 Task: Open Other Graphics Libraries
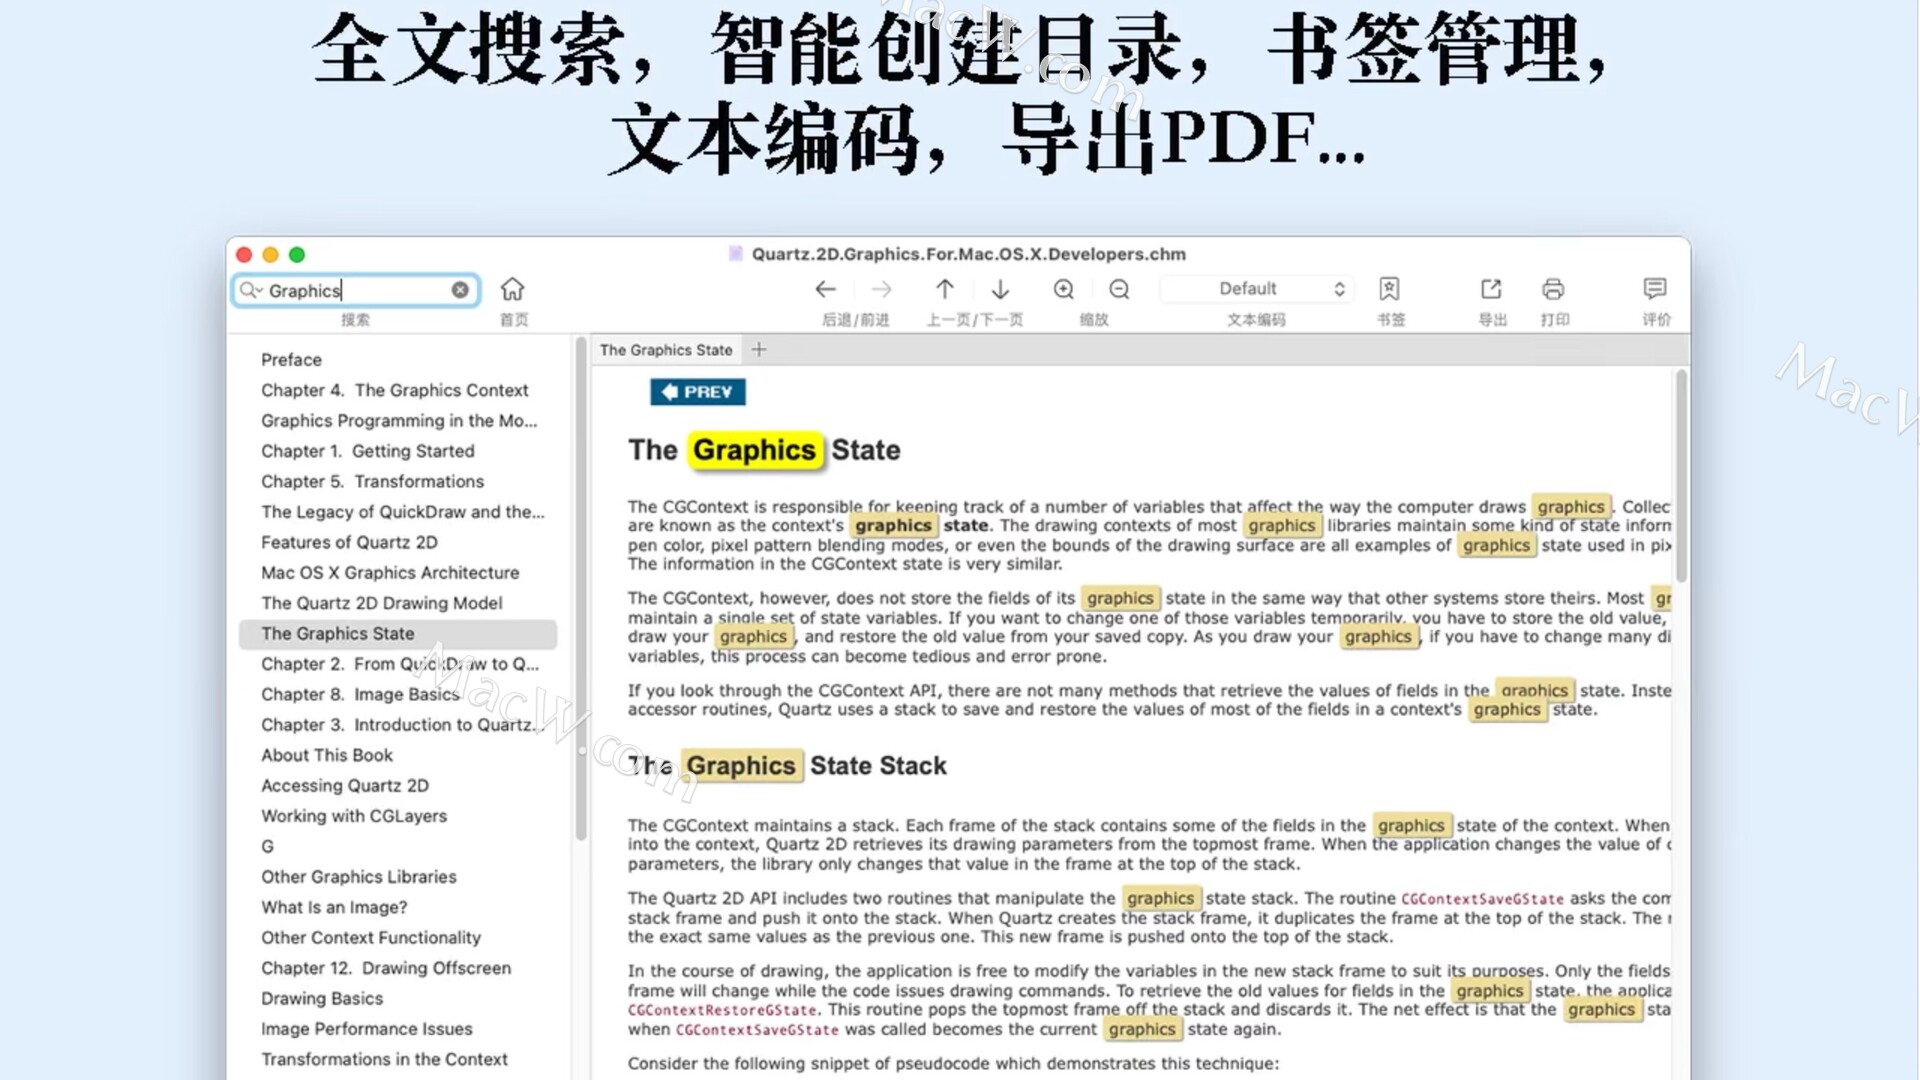(359, 877)
